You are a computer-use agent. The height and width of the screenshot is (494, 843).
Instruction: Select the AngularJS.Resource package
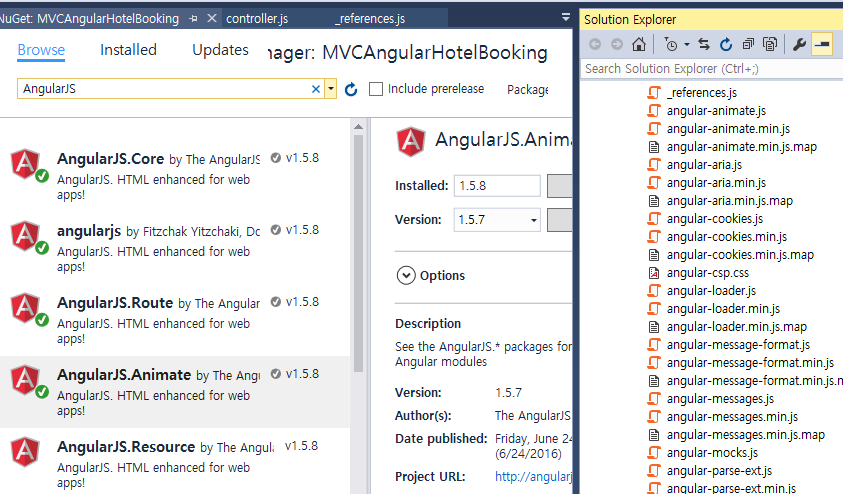(175, 461)
